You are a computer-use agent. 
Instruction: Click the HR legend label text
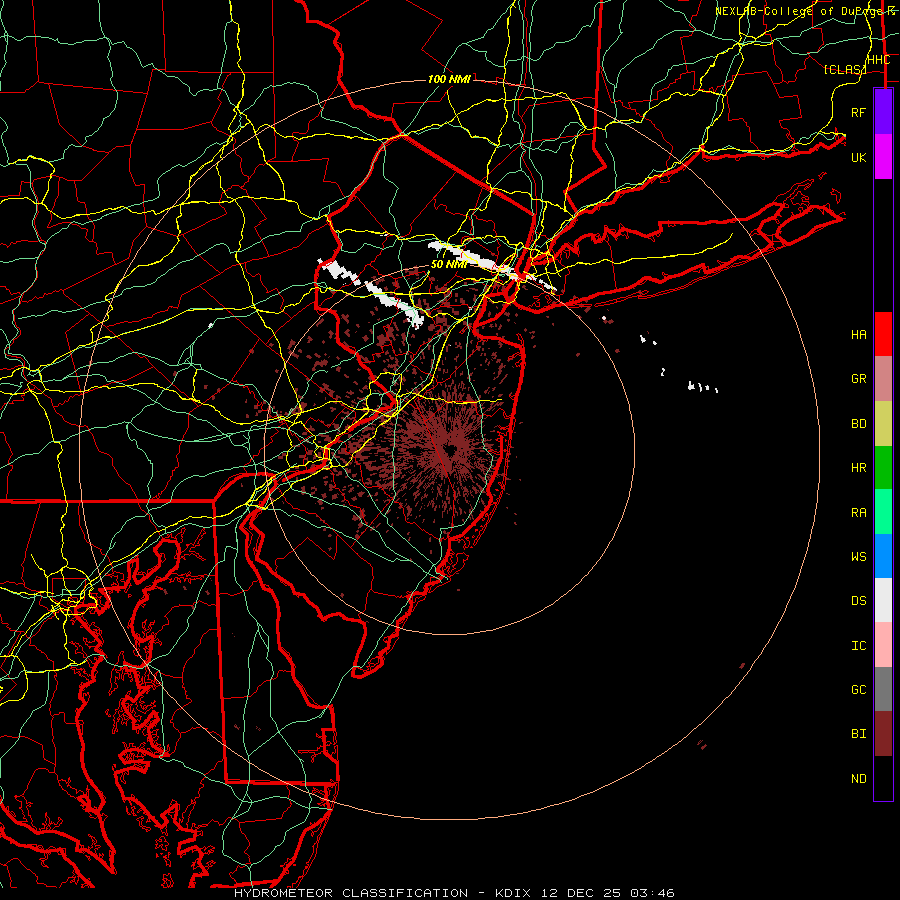858,468
